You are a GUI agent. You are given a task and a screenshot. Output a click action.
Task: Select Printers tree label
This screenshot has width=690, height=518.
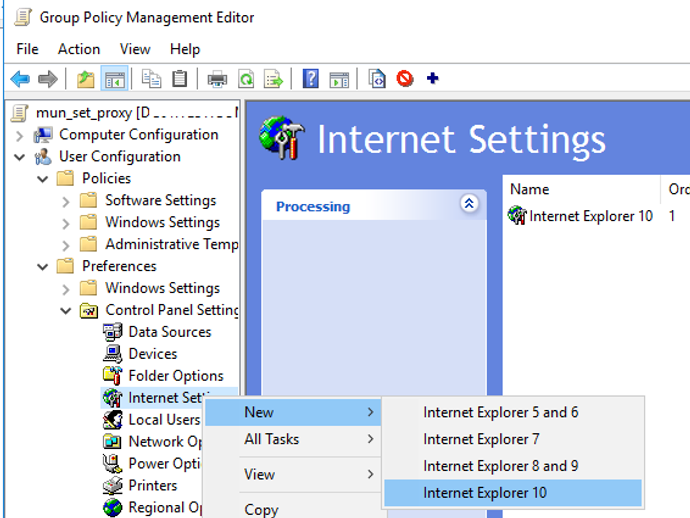153,485
